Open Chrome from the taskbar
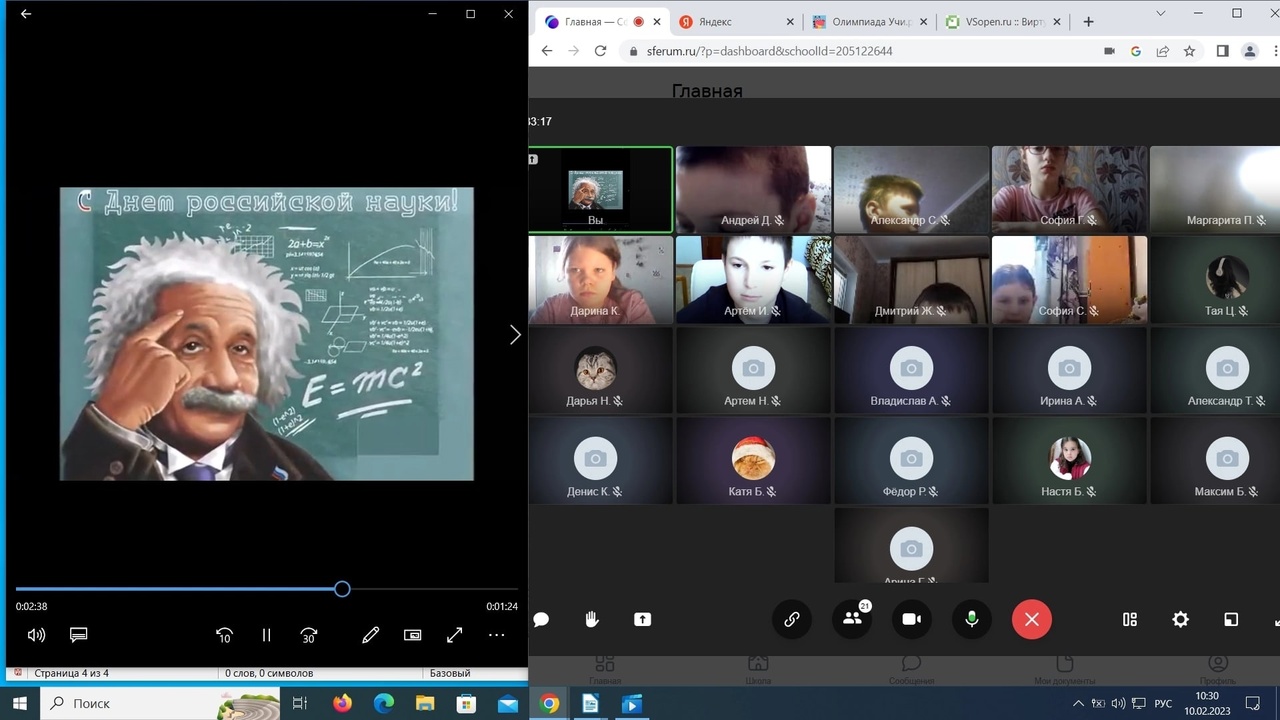 (549, 704)
